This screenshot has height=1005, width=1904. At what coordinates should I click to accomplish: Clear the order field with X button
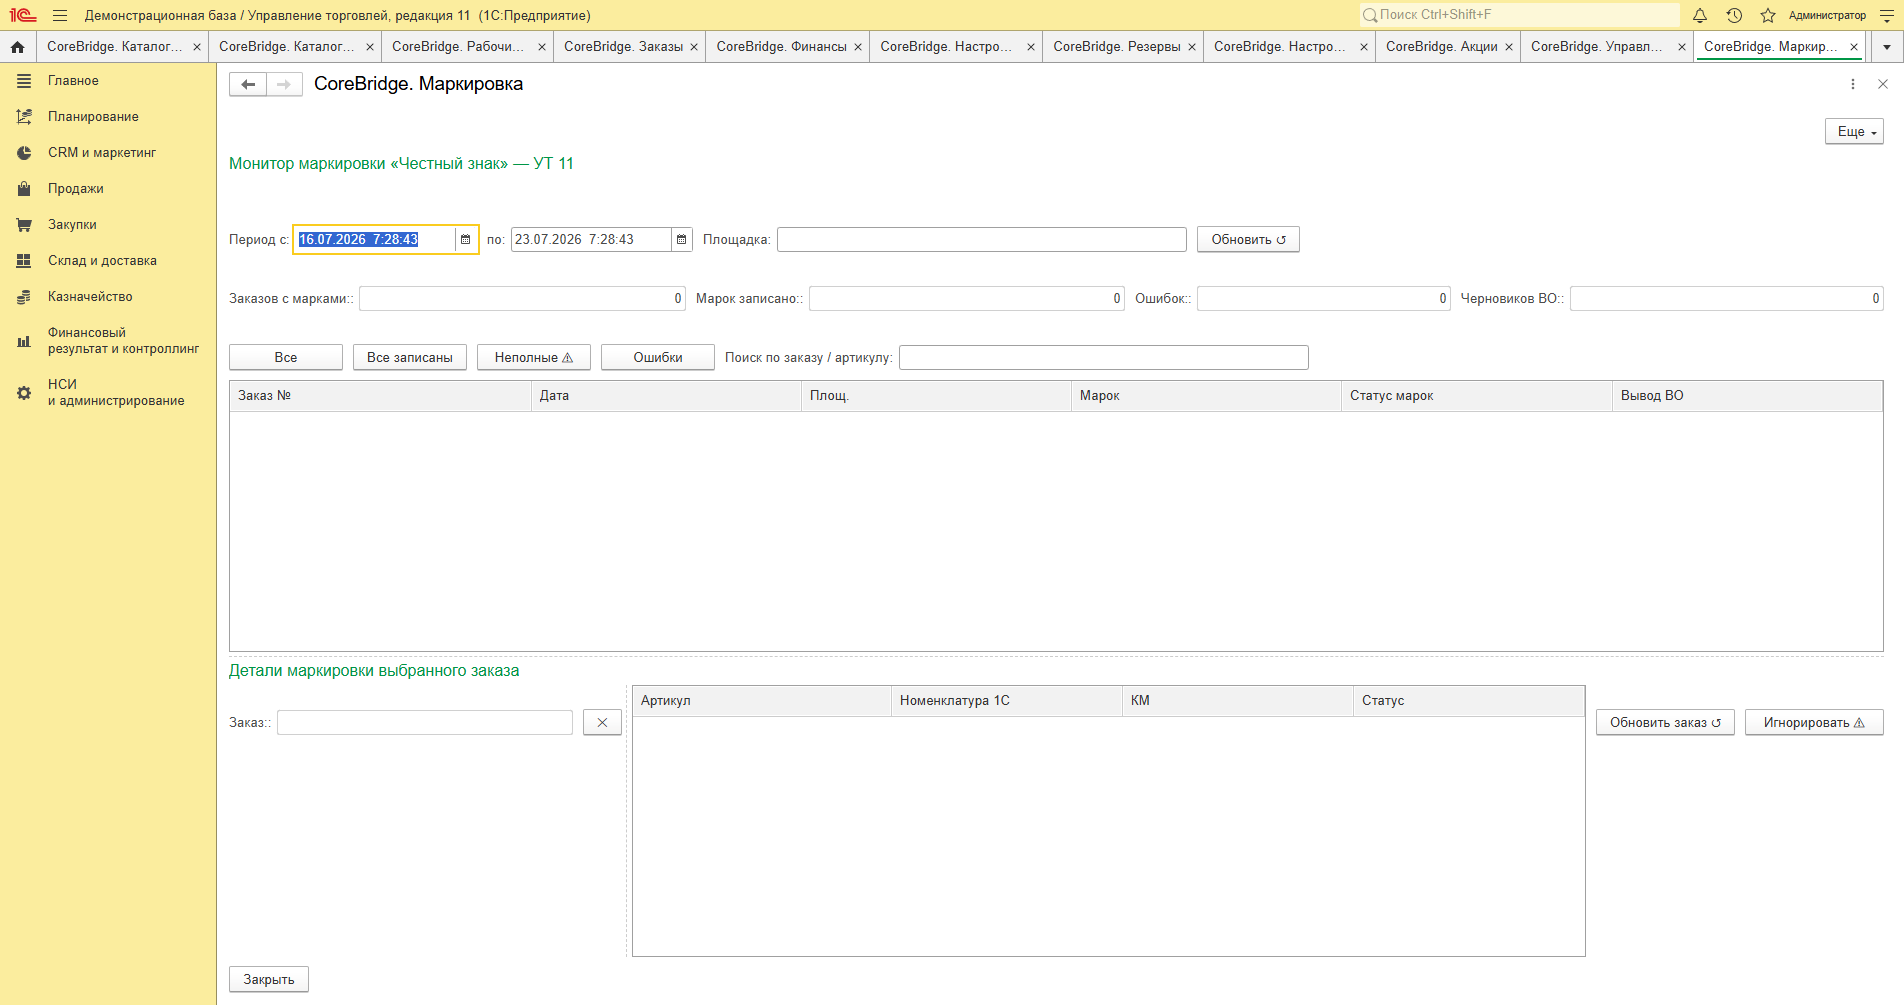click(602, 723)
